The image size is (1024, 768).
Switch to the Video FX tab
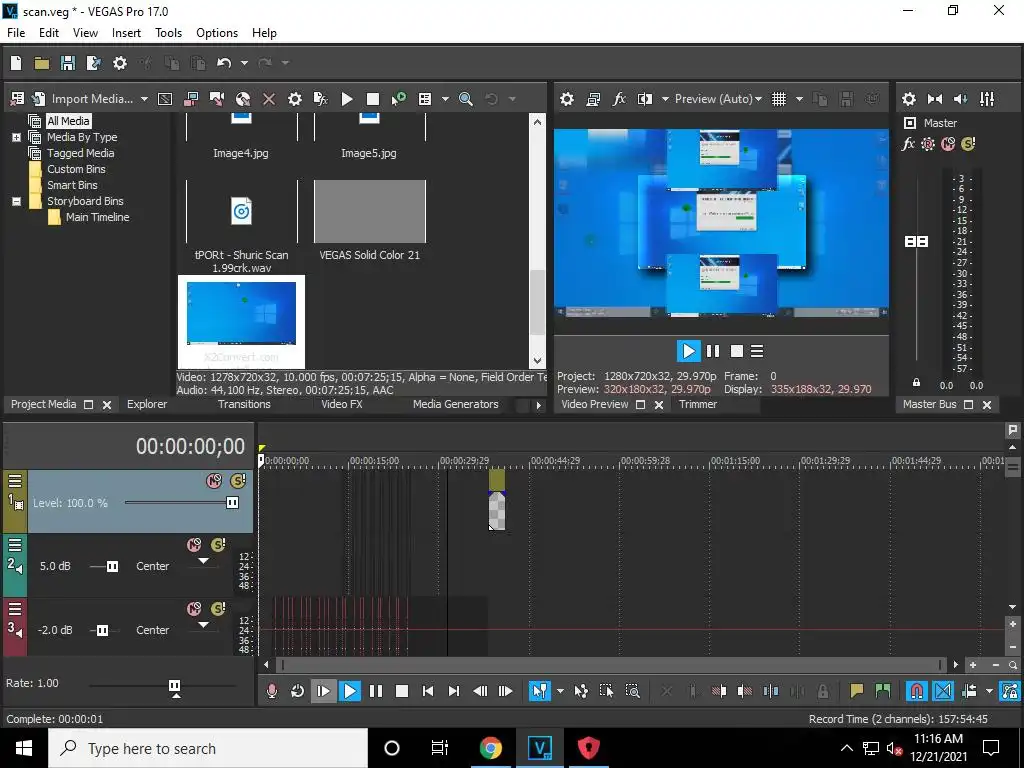pos(342,404)
